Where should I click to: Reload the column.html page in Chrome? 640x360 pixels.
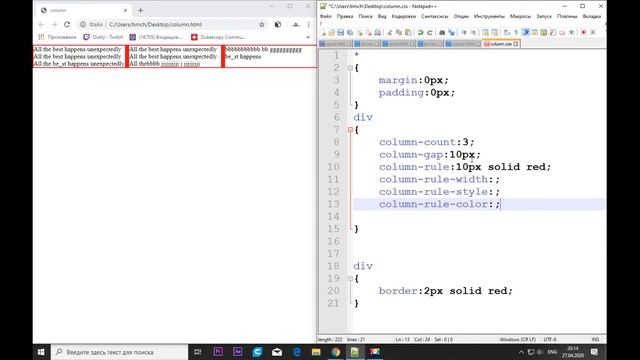[67, 24]
